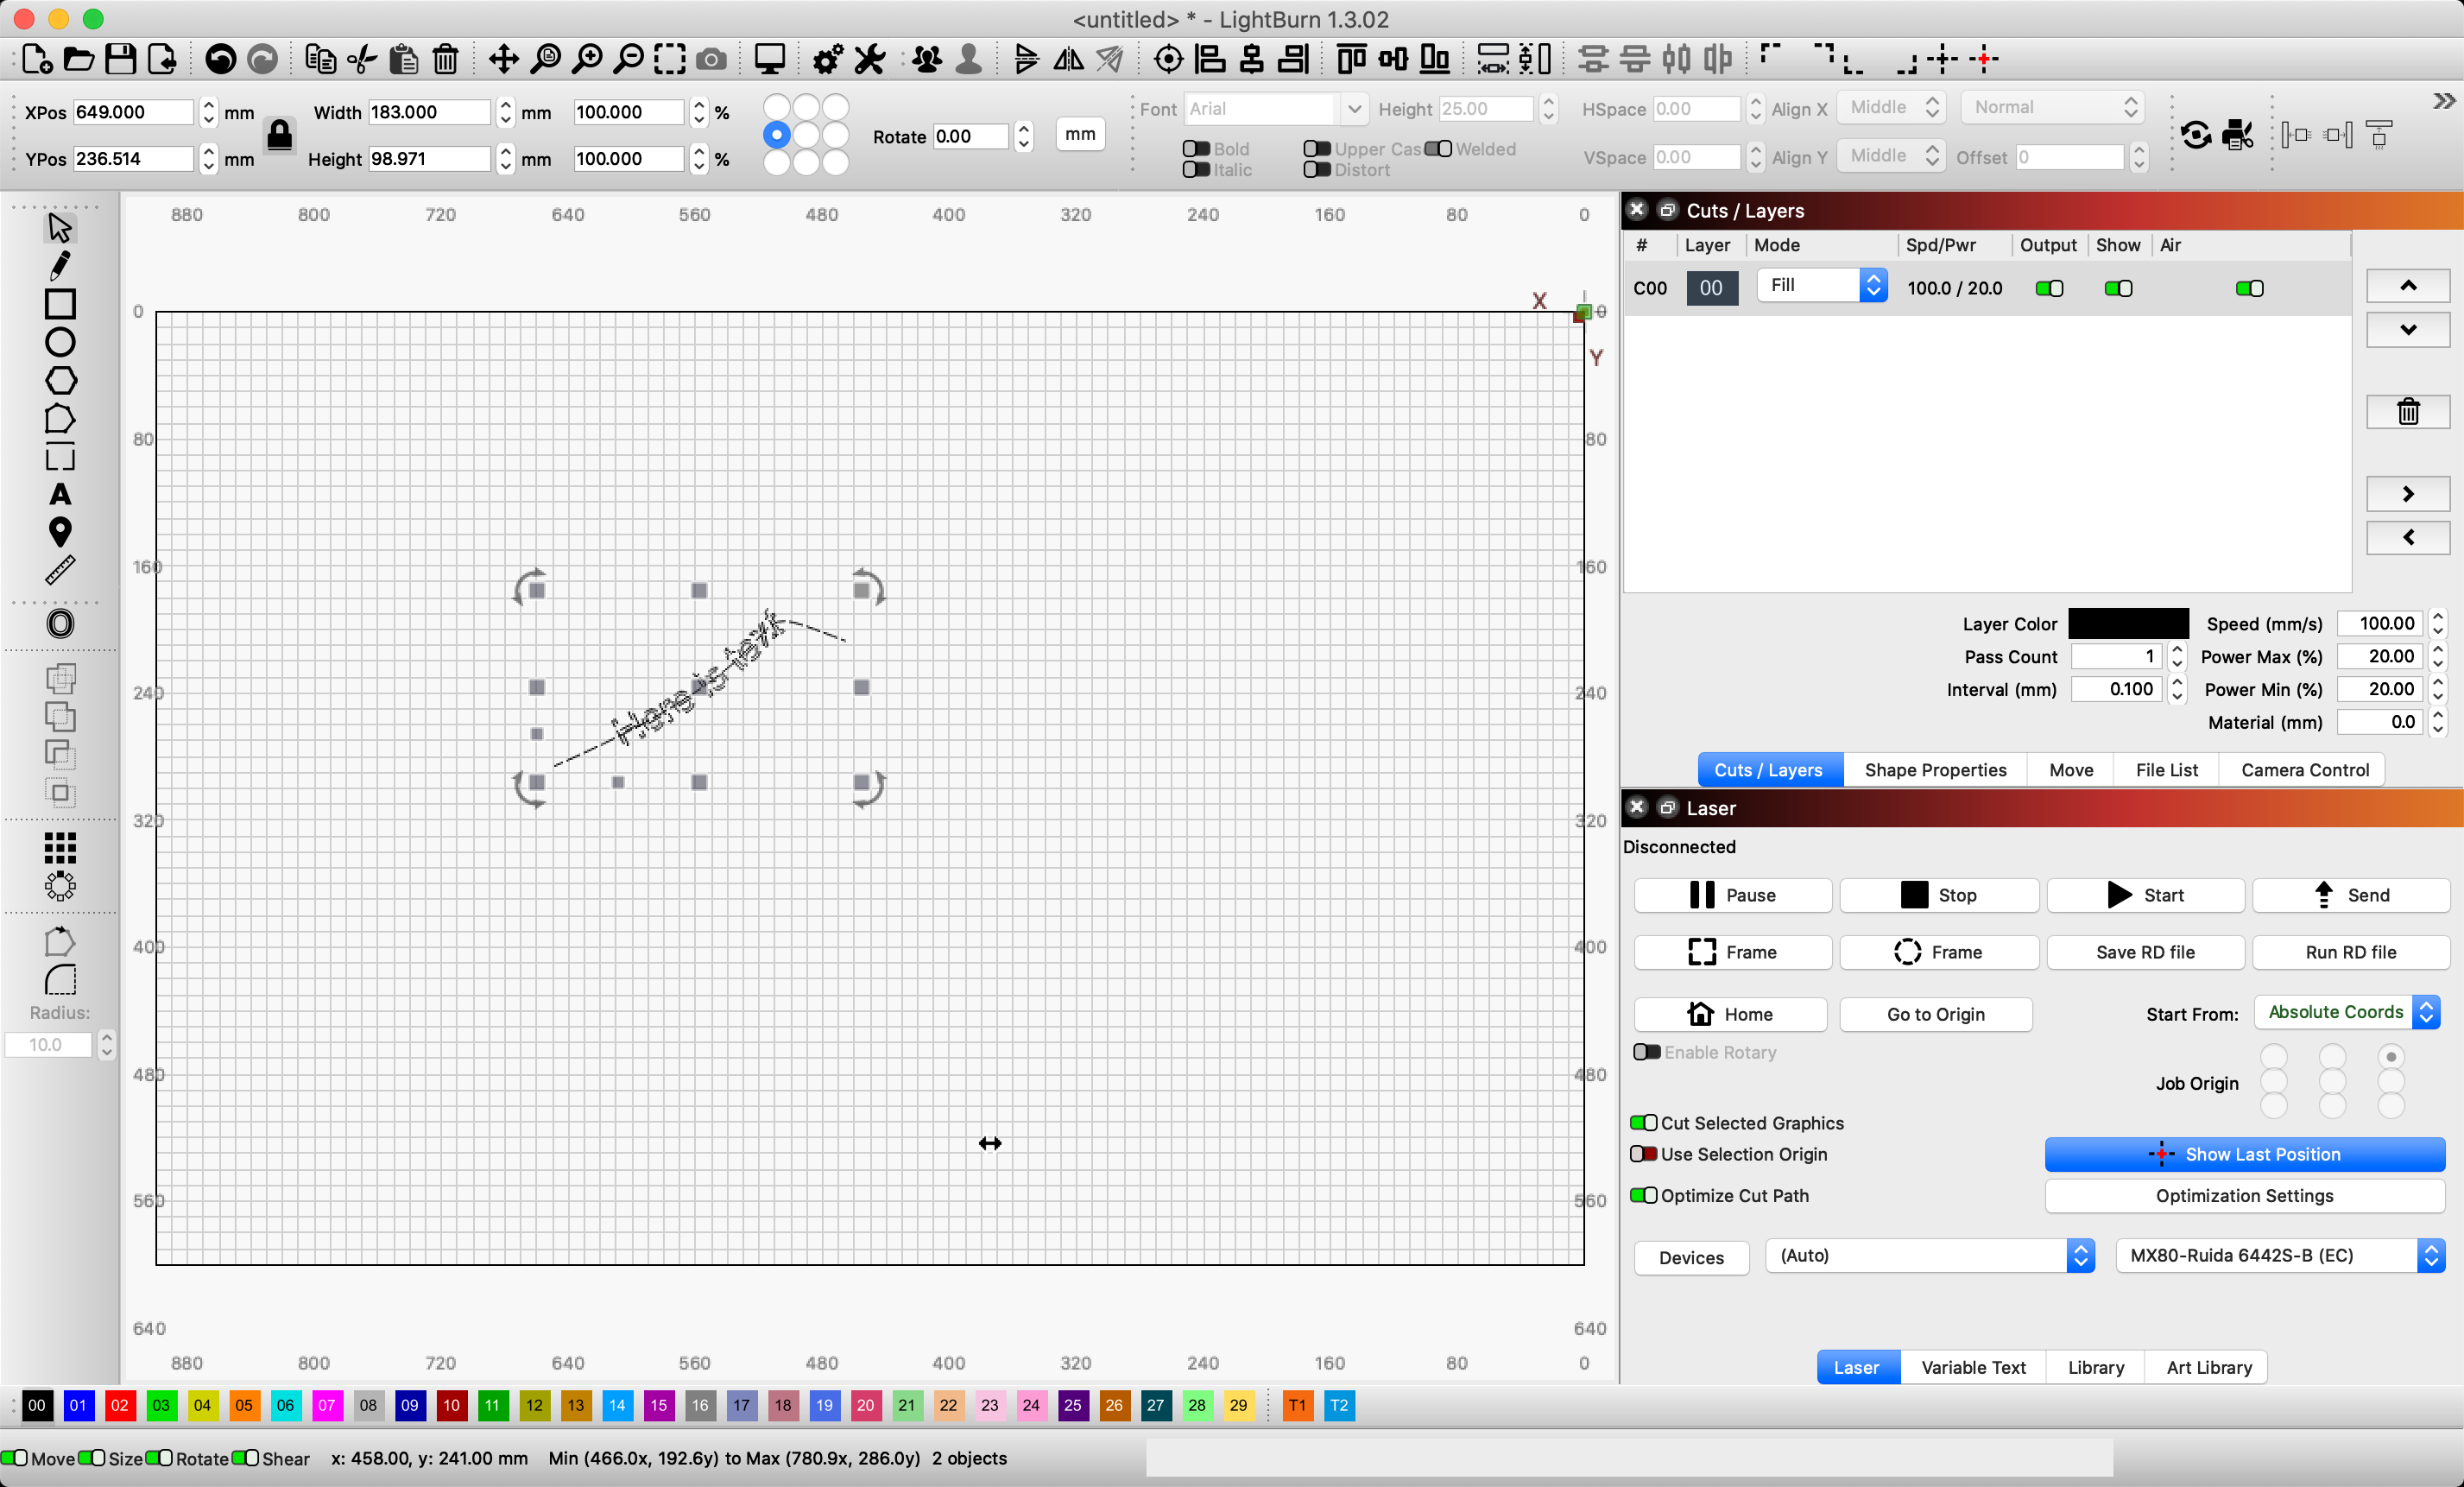Click the Save floppy disk icon
The image size is (2464, 1487).
click(121, 59)
